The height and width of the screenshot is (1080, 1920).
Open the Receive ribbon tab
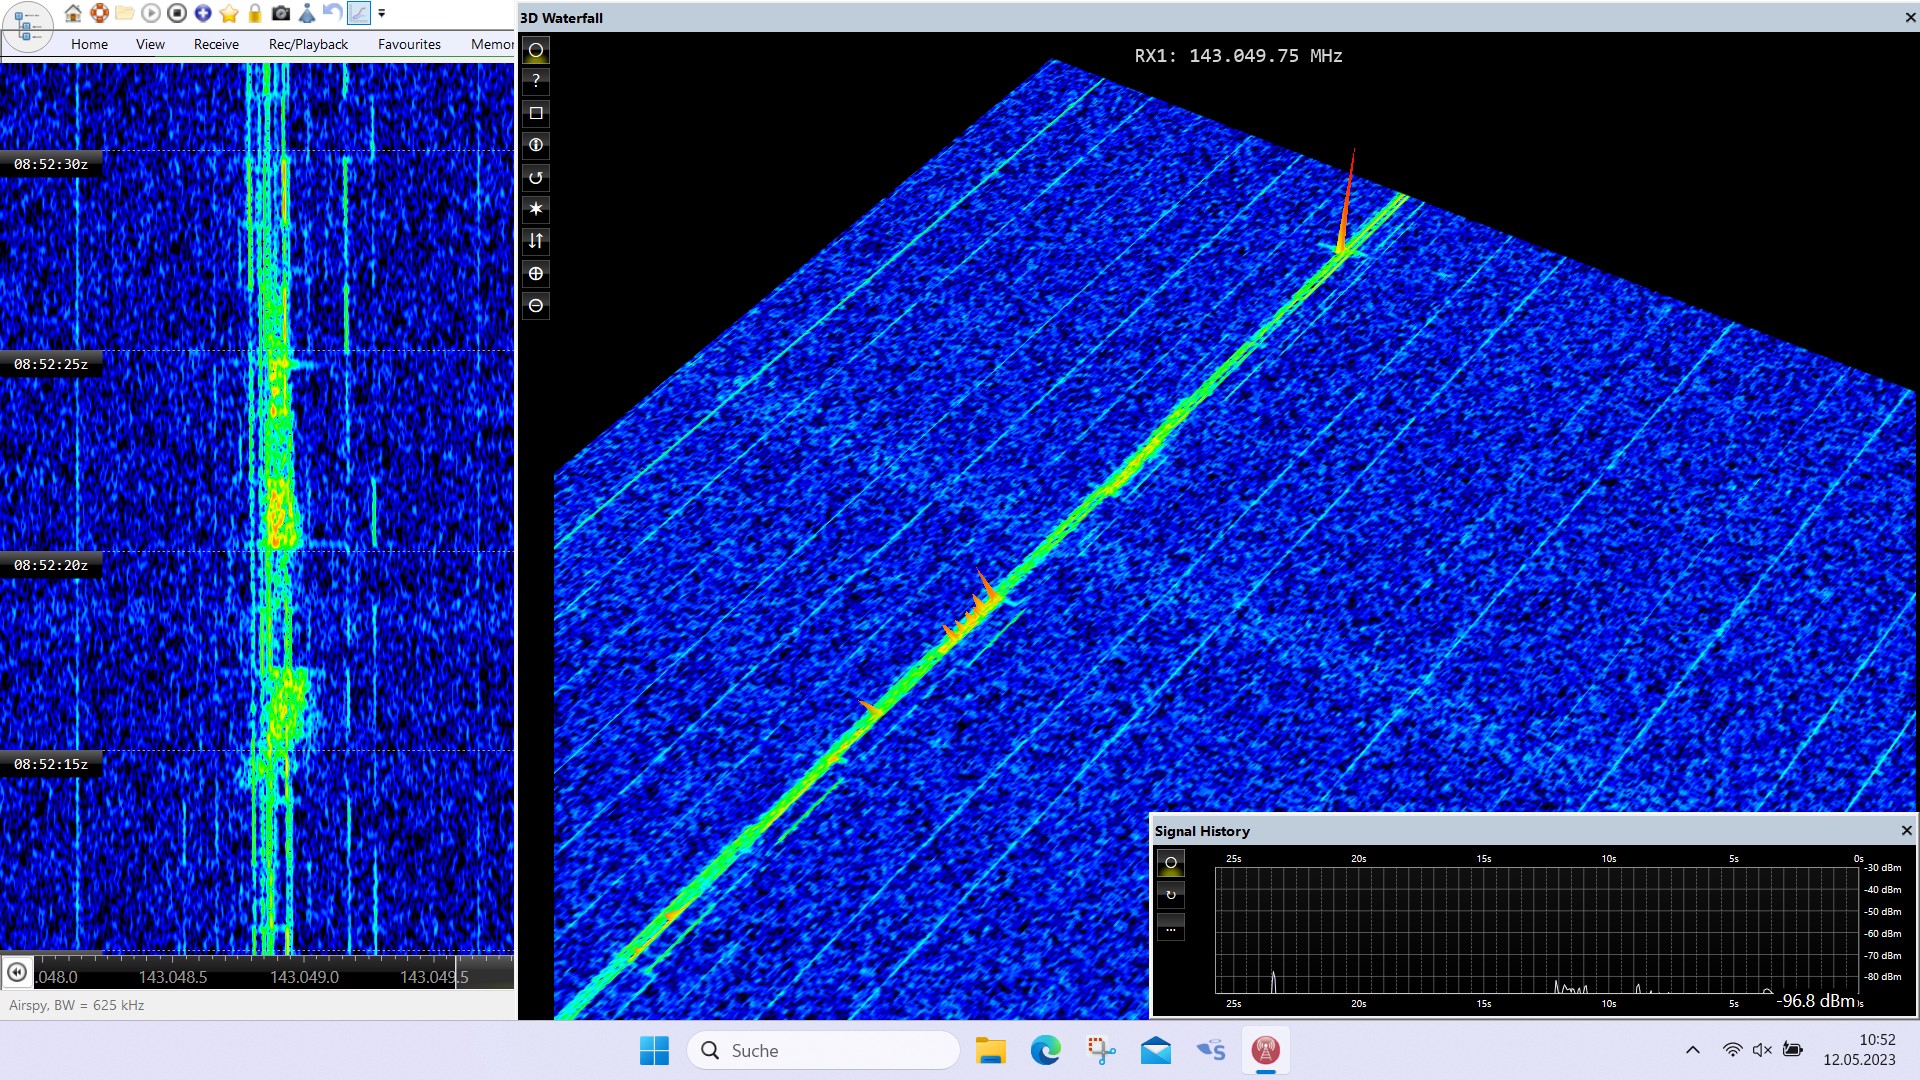pyautogui.click(x=216, y=44)
